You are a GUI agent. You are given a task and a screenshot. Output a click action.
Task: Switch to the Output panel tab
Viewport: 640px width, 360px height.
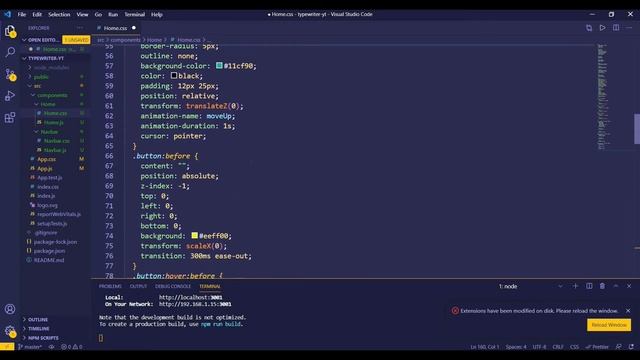pyautogui.click(x=138, y=286)
